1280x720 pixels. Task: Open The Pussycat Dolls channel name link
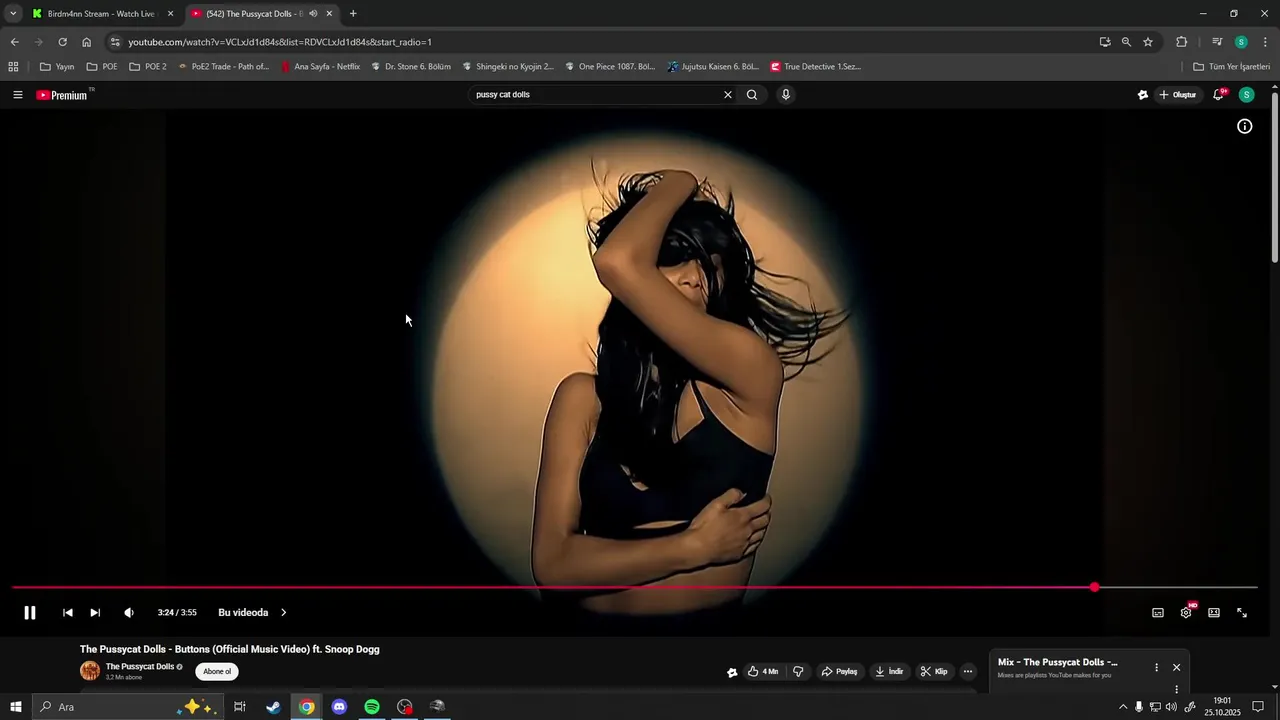140,667
